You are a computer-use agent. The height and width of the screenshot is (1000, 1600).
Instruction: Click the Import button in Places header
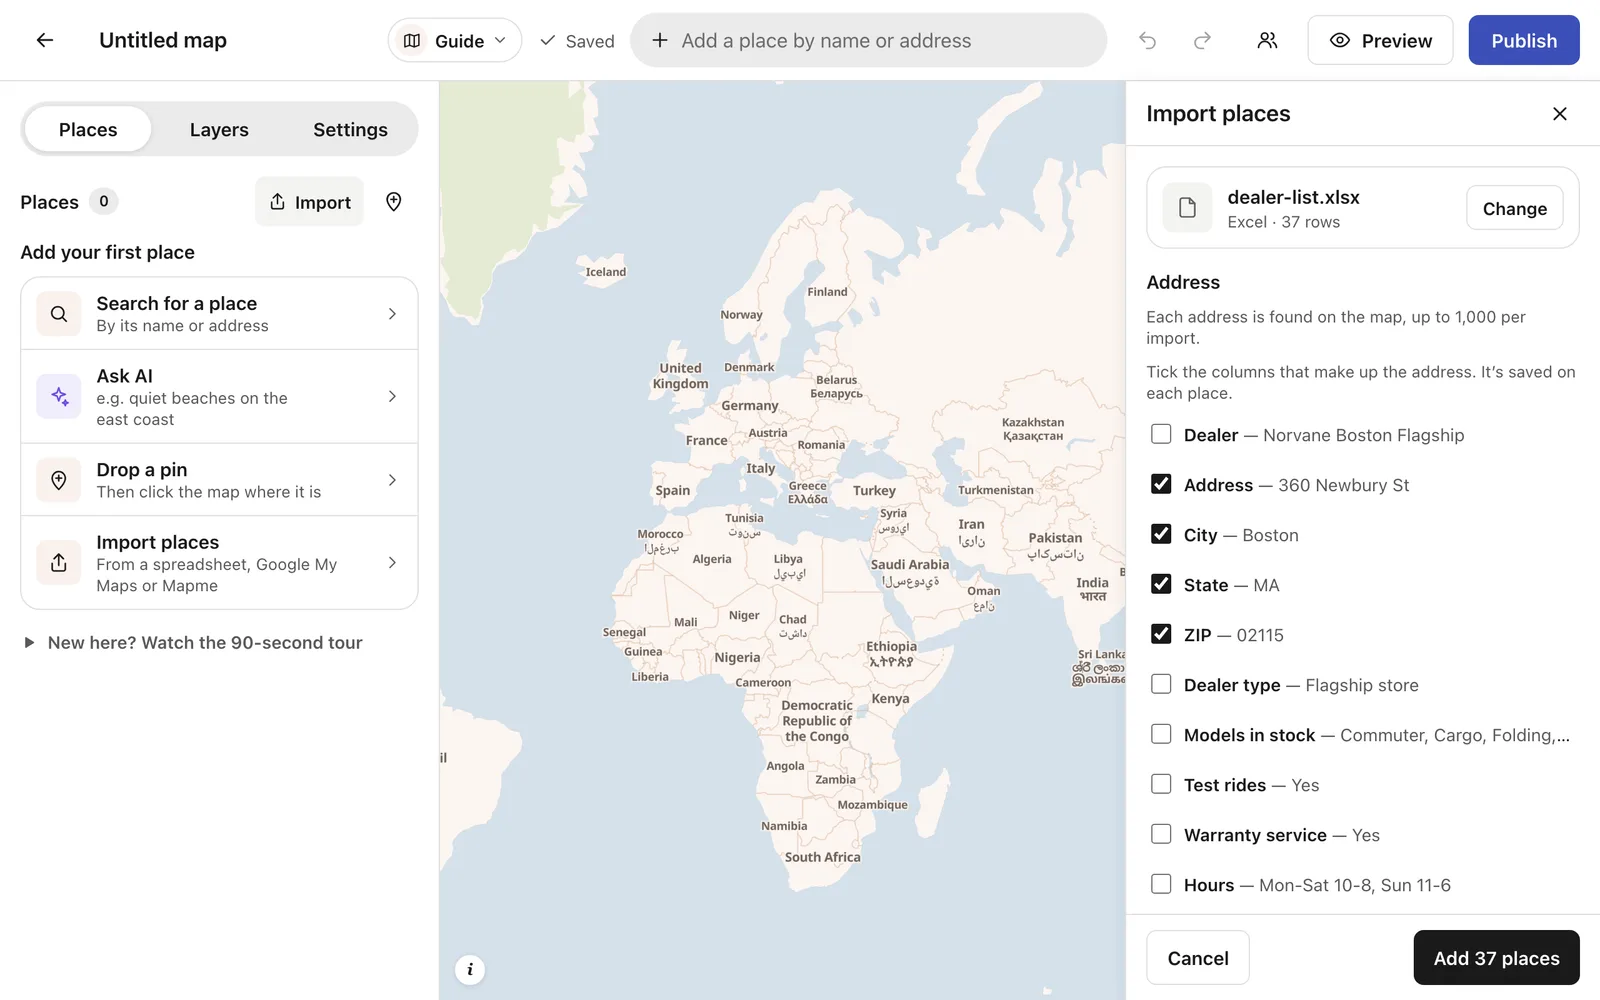click(309, 202)
